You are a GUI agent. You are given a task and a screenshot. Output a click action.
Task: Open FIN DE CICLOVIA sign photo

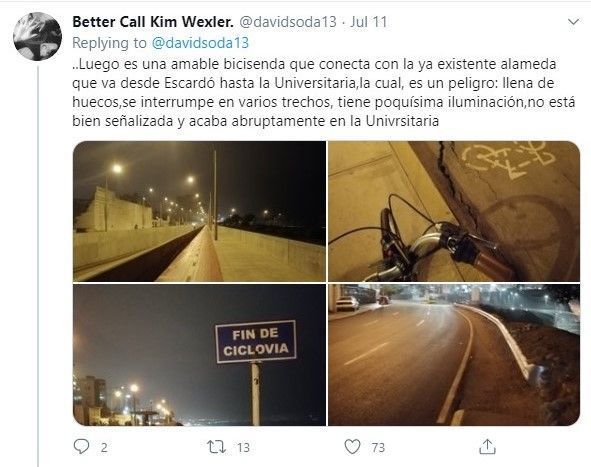[199, 355]
